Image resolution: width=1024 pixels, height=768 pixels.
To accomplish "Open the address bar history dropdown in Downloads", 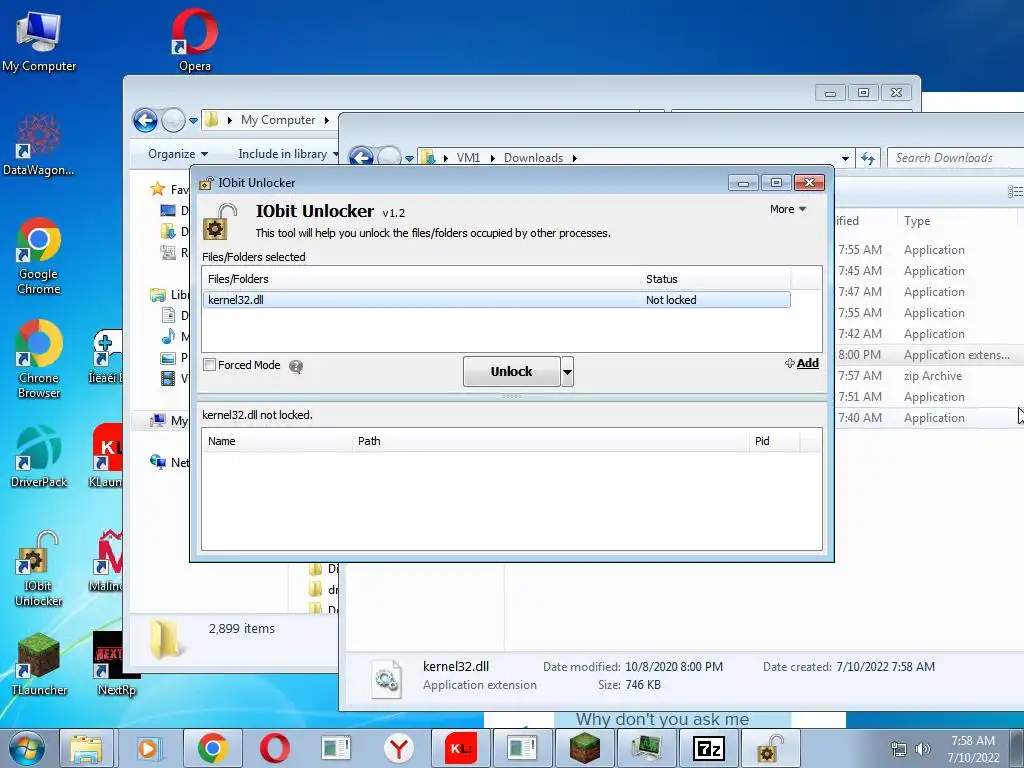I will (845, 158).
